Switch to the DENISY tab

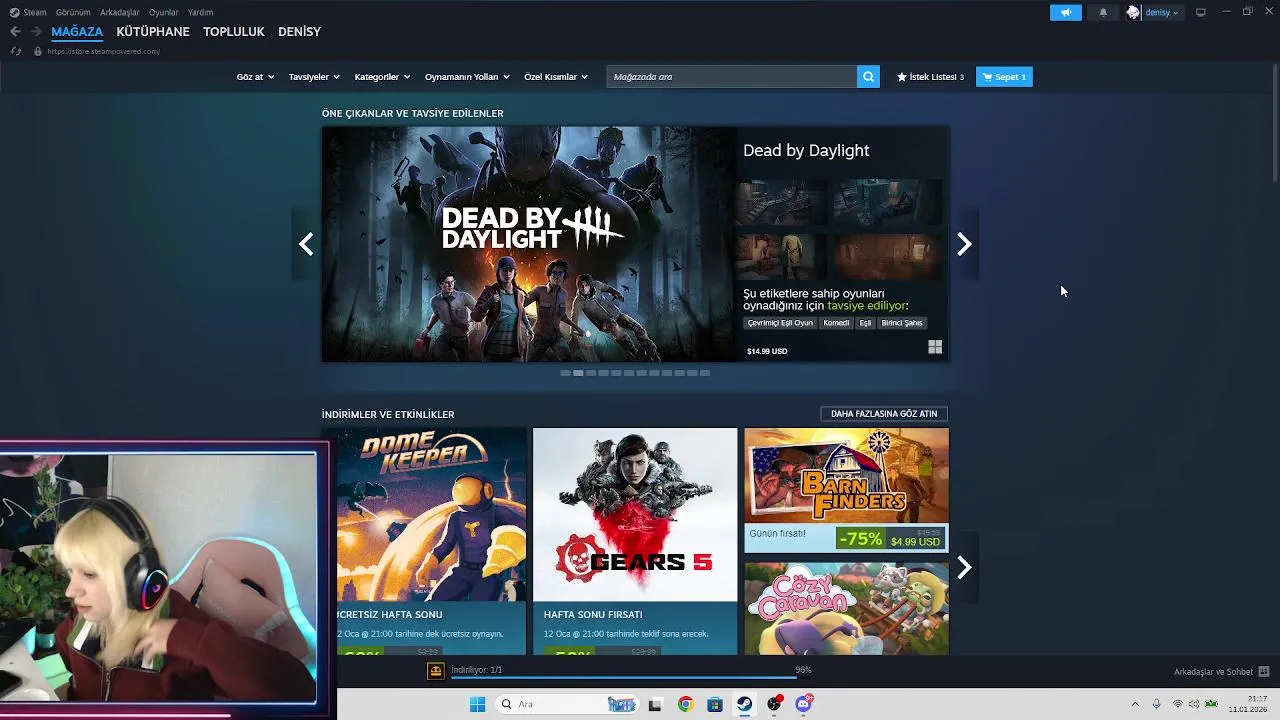coord(299,32)
